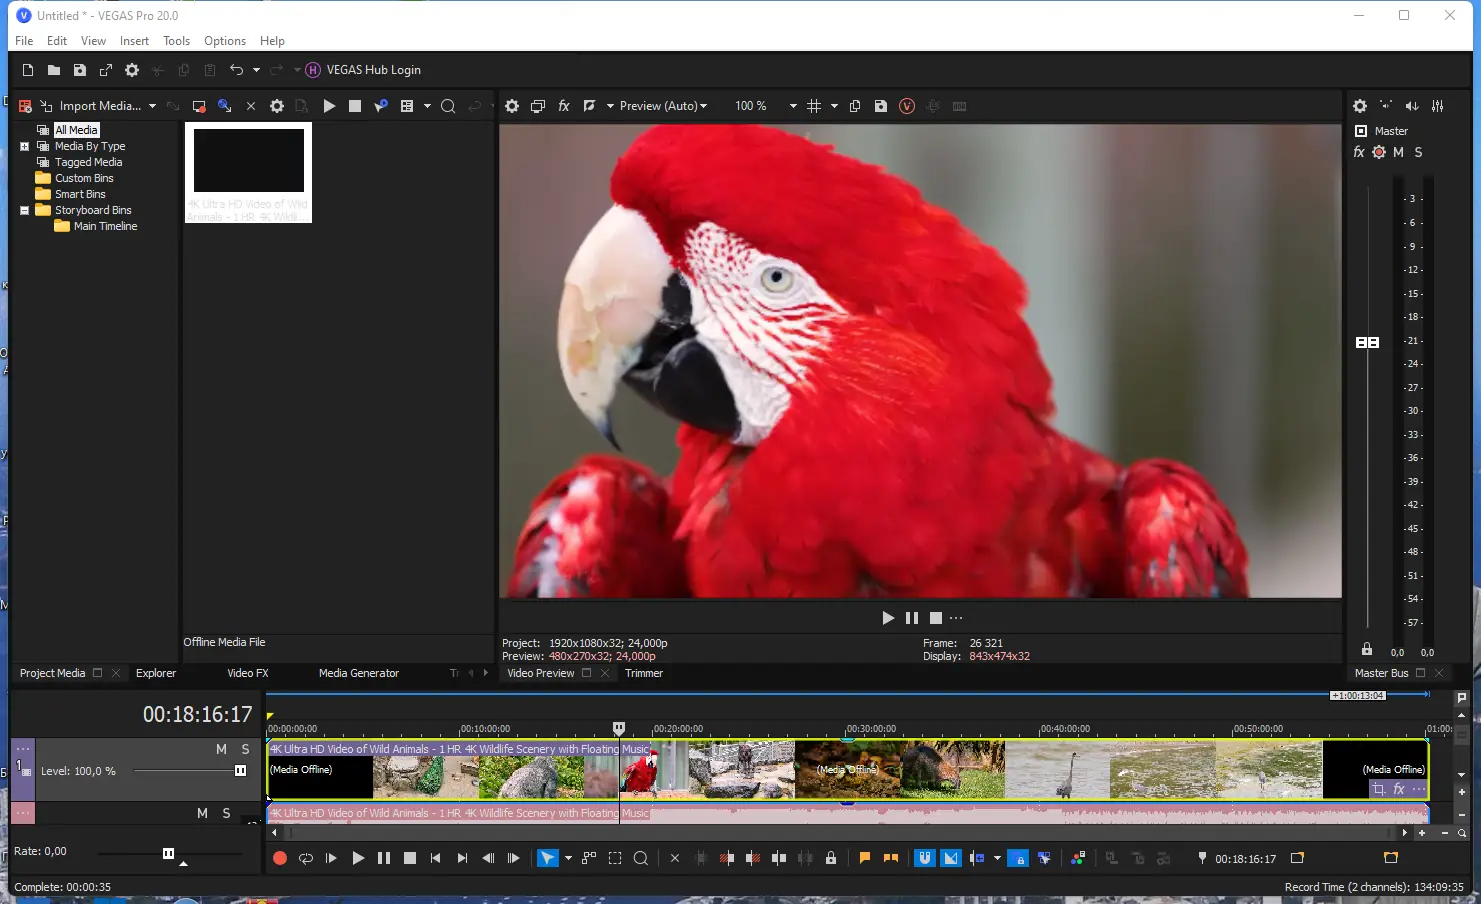Click the video track Level slider handle
The width and height of the screenshot is (1481, 904).
240,771
